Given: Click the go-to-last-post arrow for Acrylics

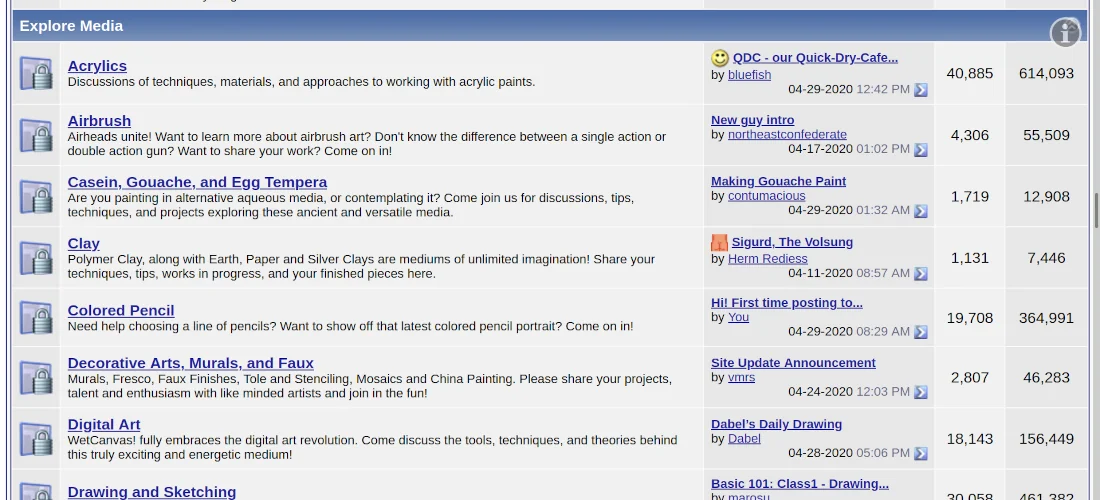Looking at the screenshot, I should point(921,90).
